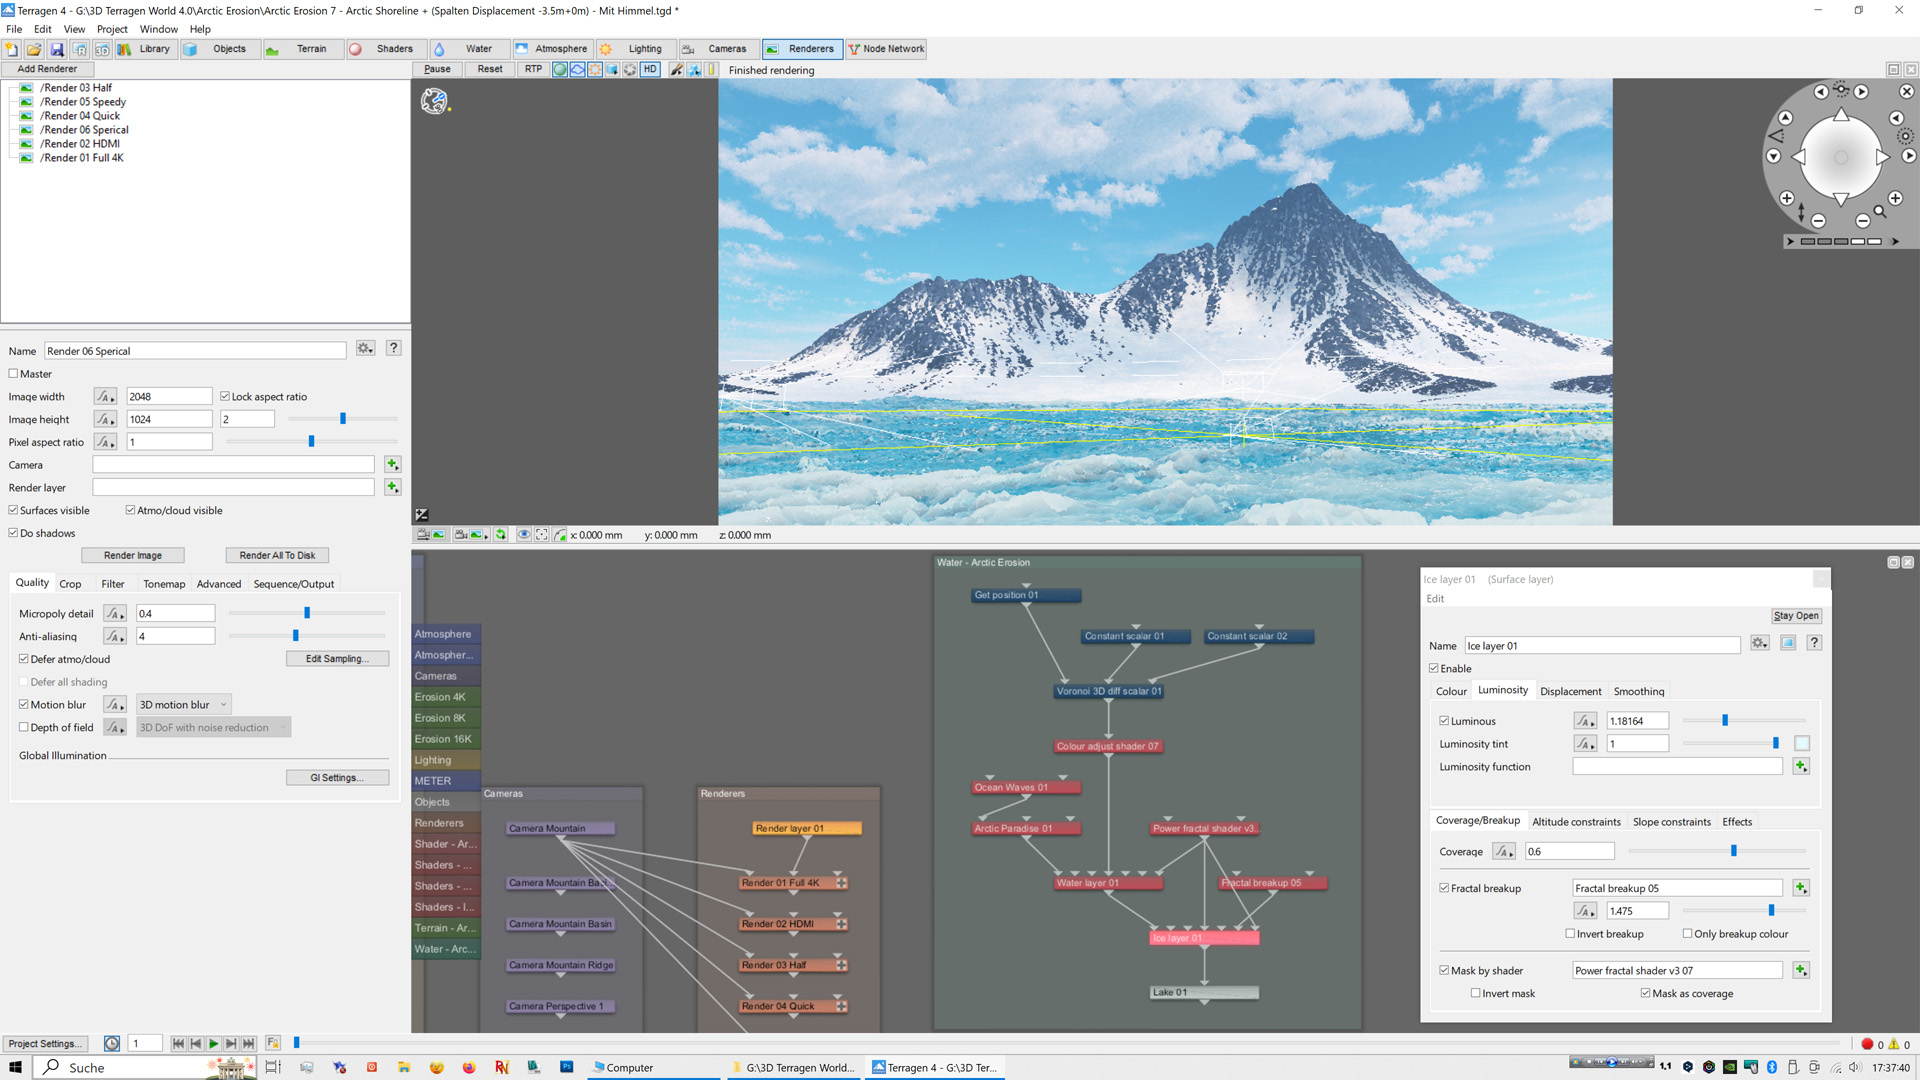This screenshot has height=1080, width=1920.
Task: Enable the Atmo/cloud visible checkbox
Action: click(129, 509)
